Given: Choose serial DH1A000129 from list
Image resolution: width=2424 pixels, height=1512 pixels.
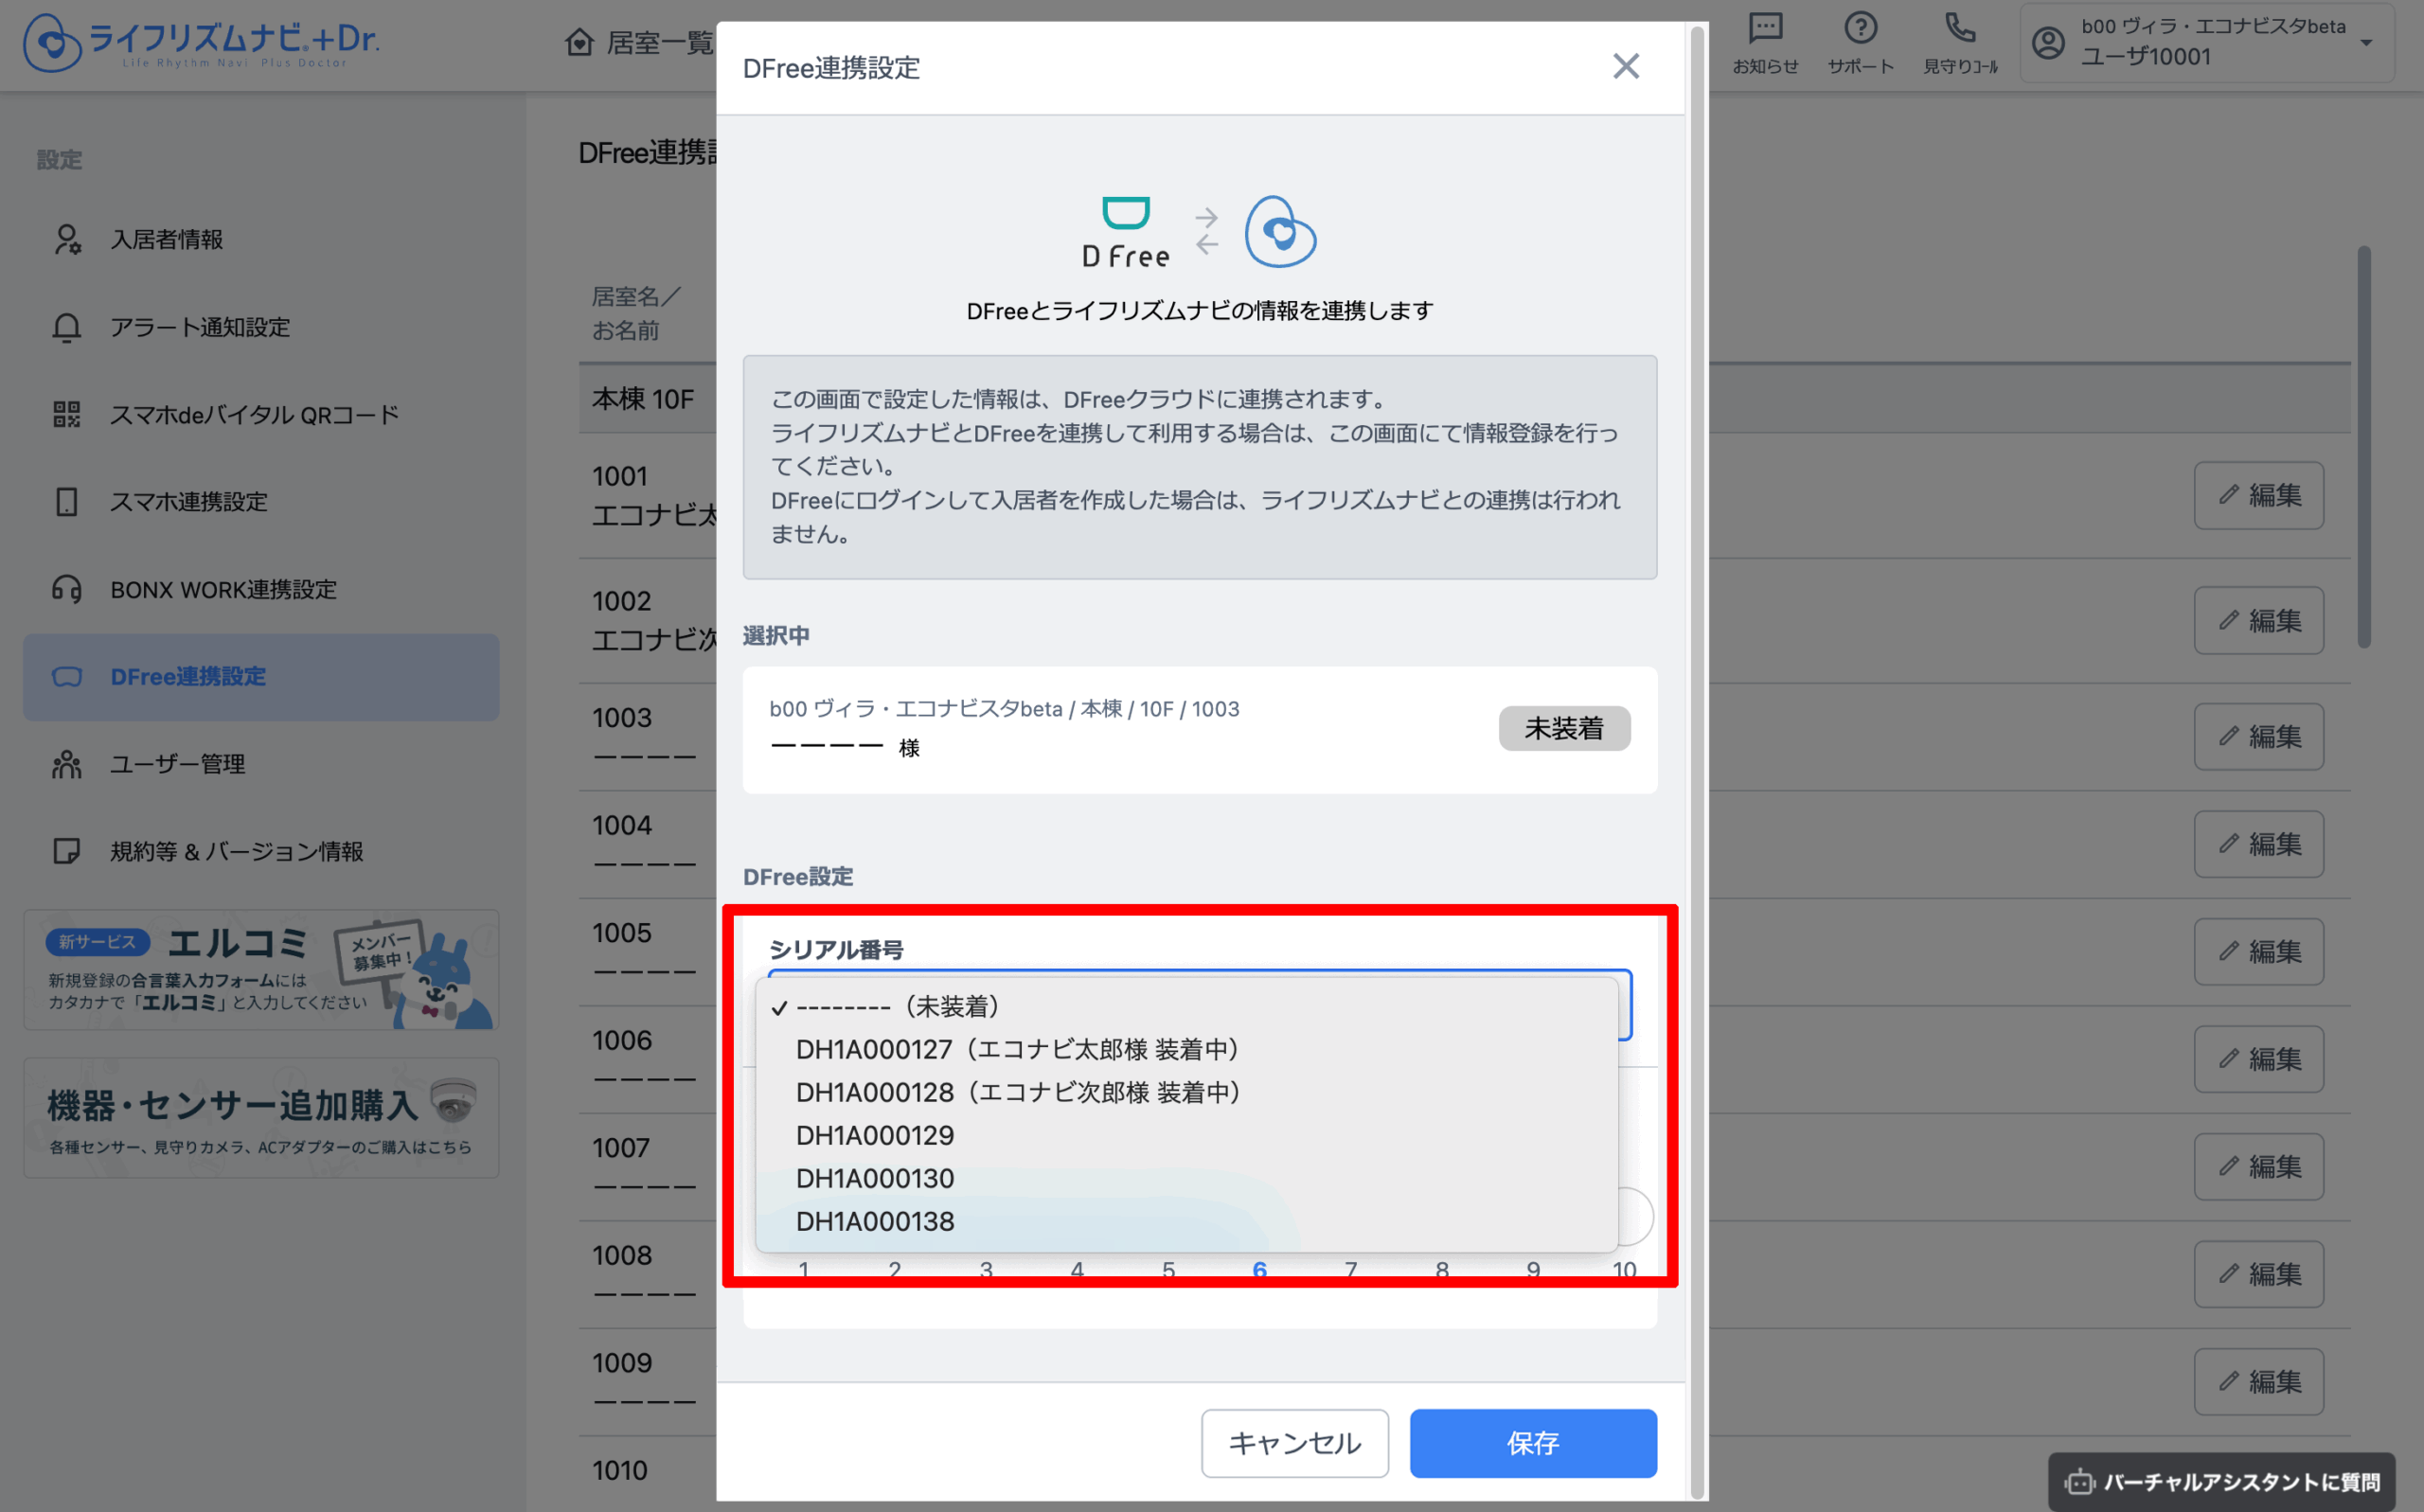Looking at the screenshot, I should pos(1186,1135).
